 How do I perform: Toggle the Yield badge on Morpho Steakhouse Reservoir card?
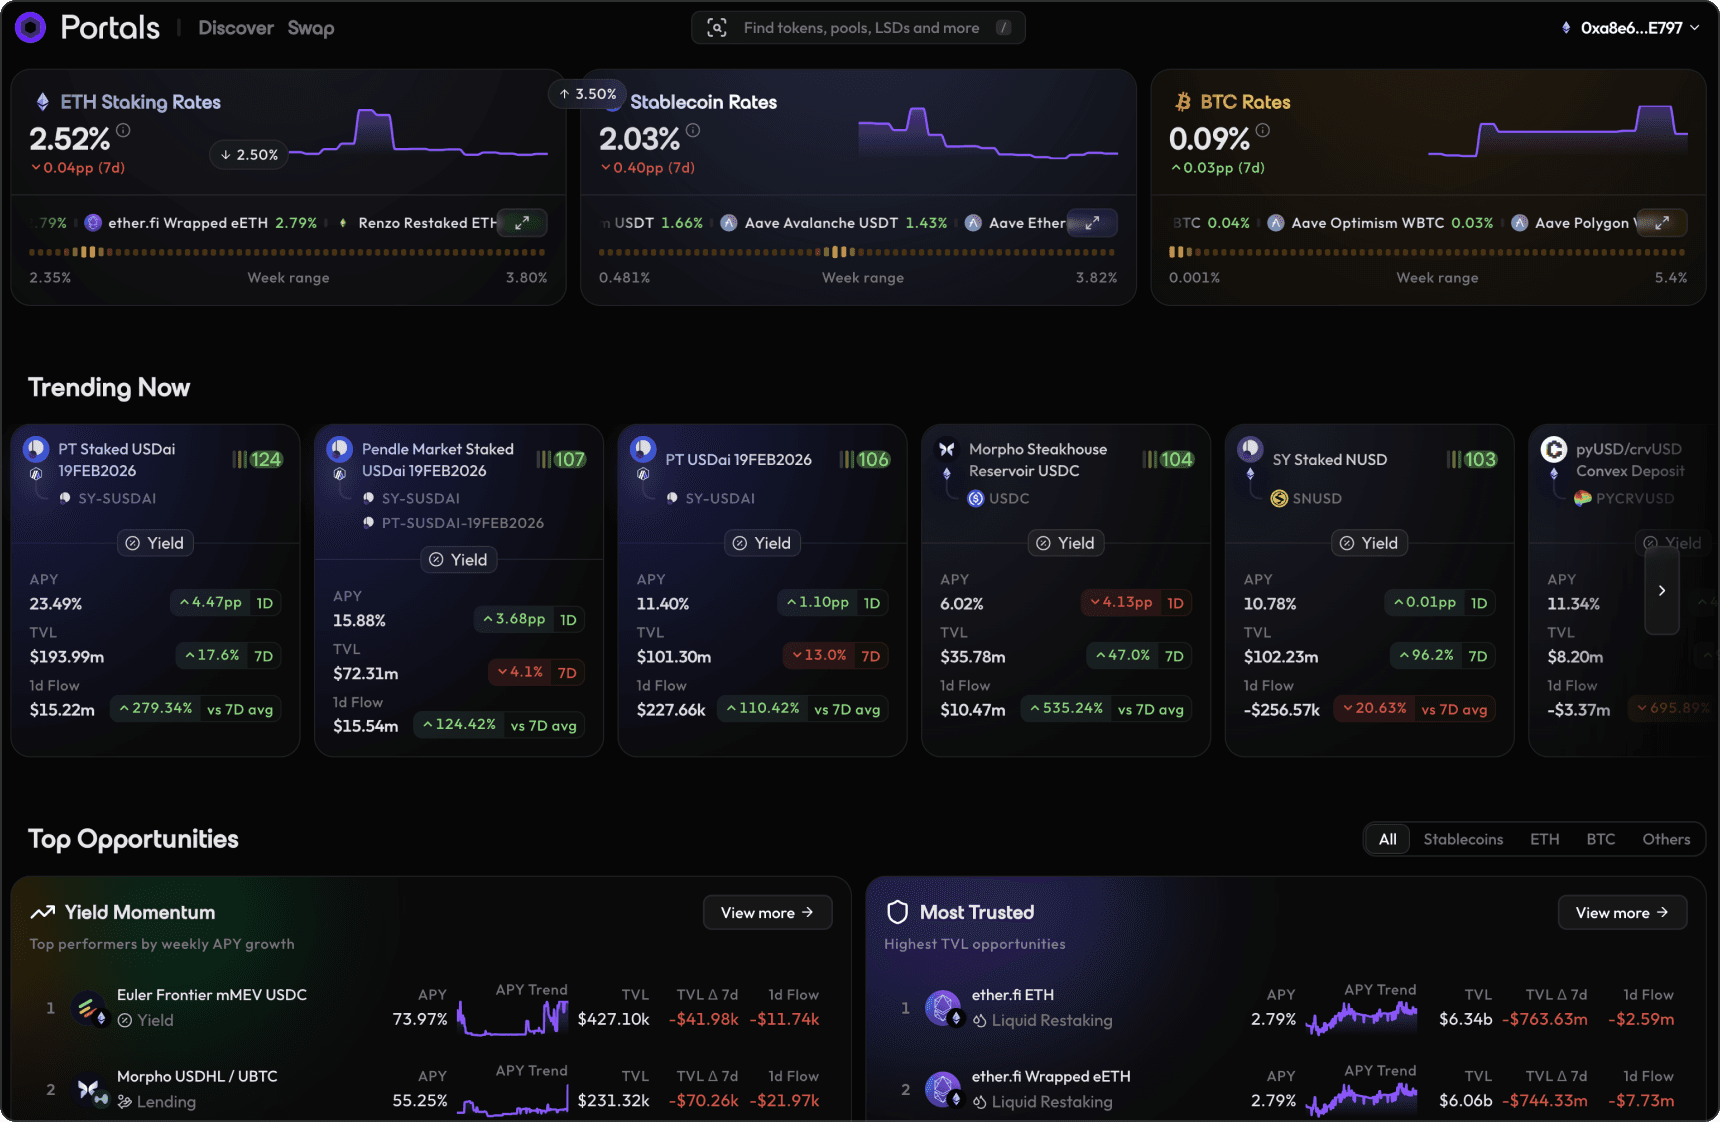tap(1065, 543)
